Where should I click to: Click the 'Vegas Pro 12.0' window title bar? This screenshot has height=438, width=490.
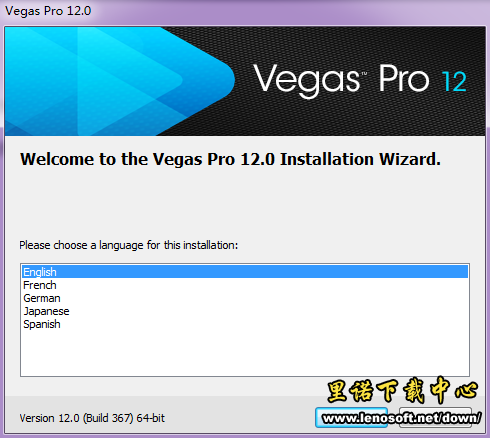pyautogui.click(x=245, y=11)
